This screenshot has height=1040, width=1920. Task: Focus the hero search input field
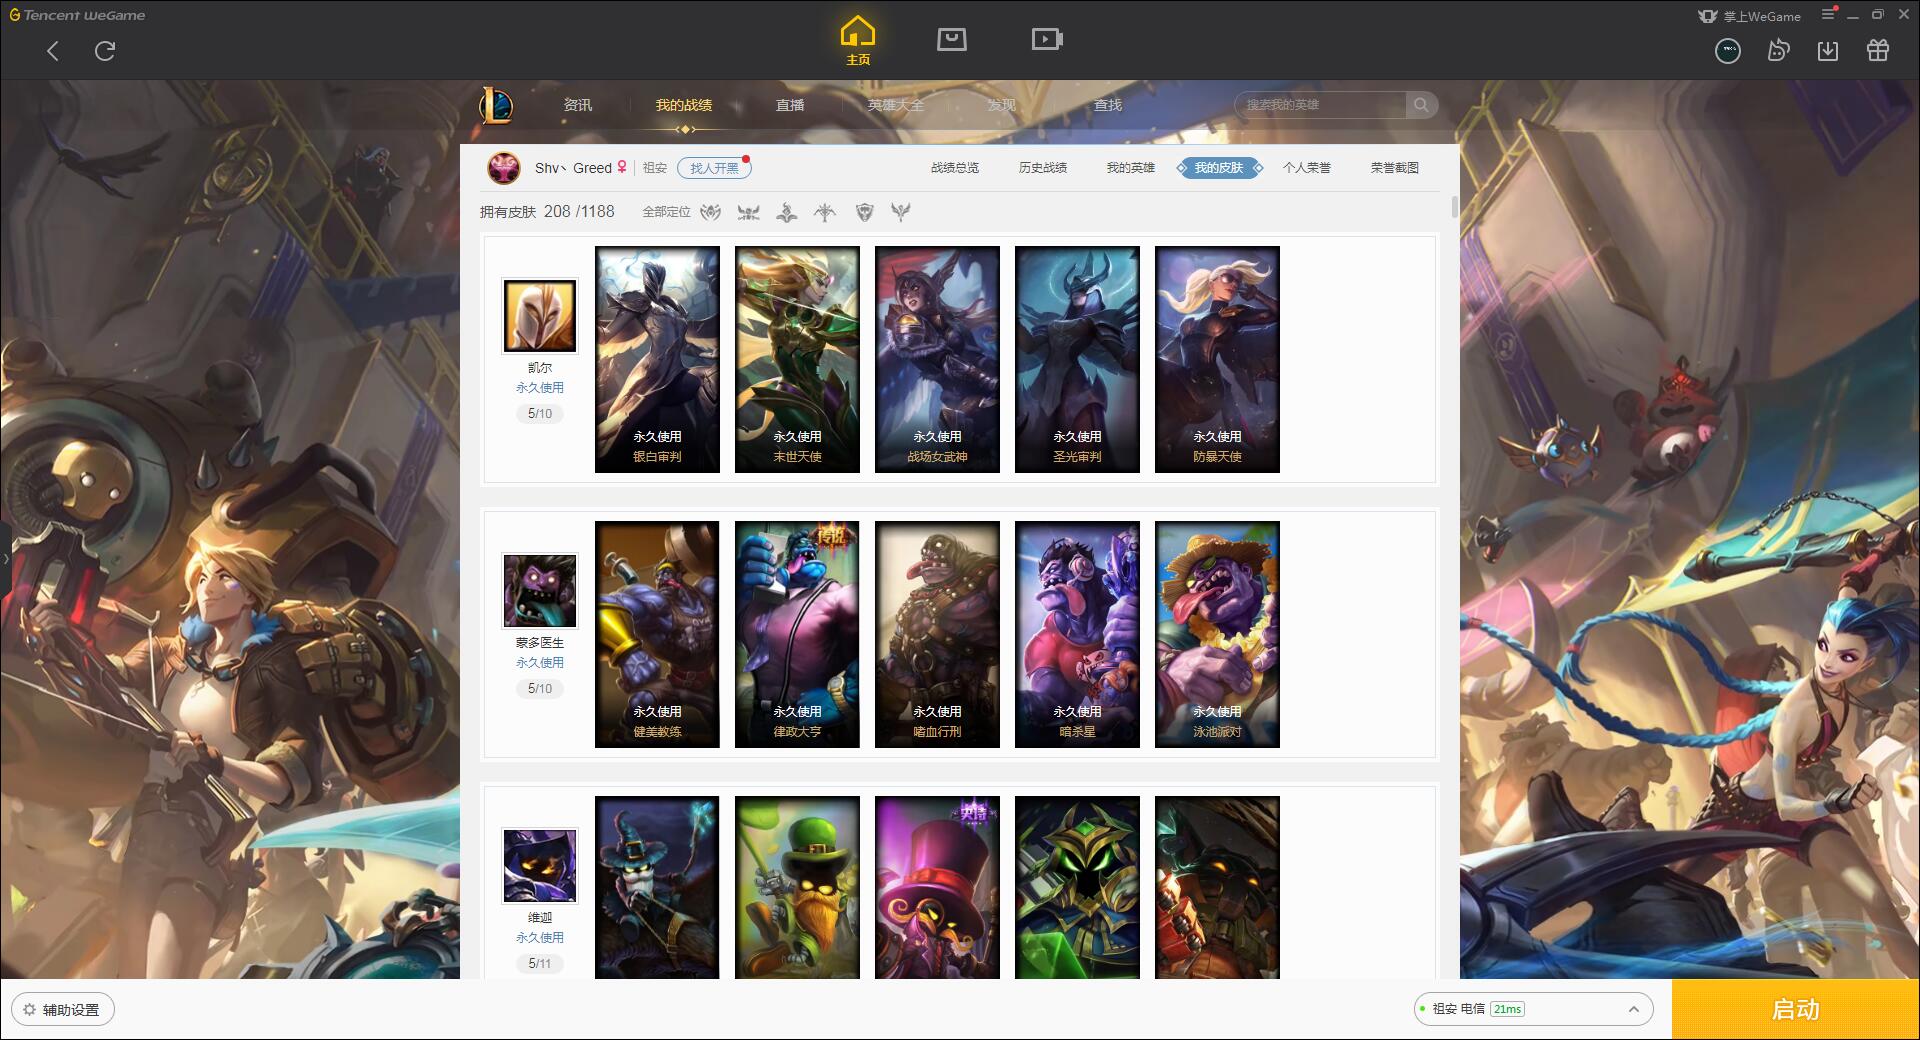pos(1322,105)
